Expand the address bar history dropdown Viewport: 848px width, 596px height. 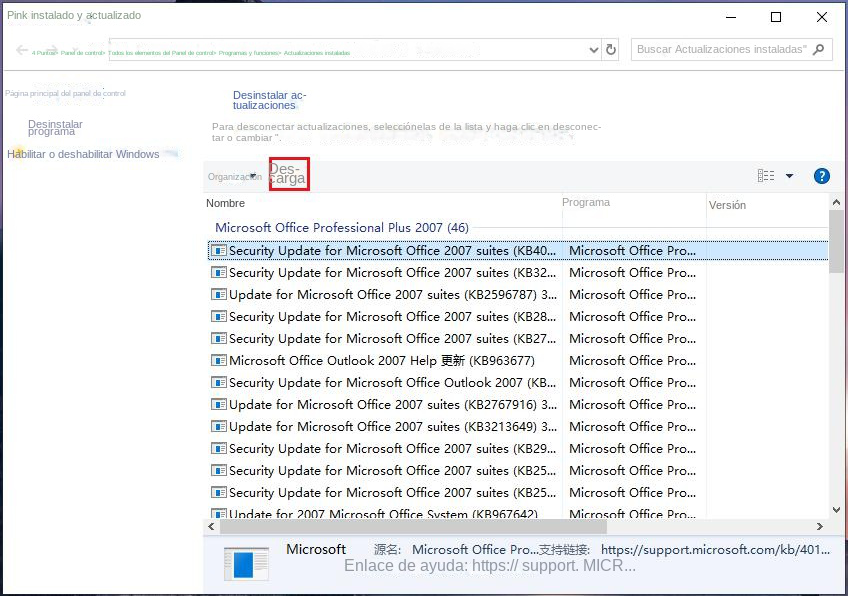pyautogui.click(x=593, y=50)
